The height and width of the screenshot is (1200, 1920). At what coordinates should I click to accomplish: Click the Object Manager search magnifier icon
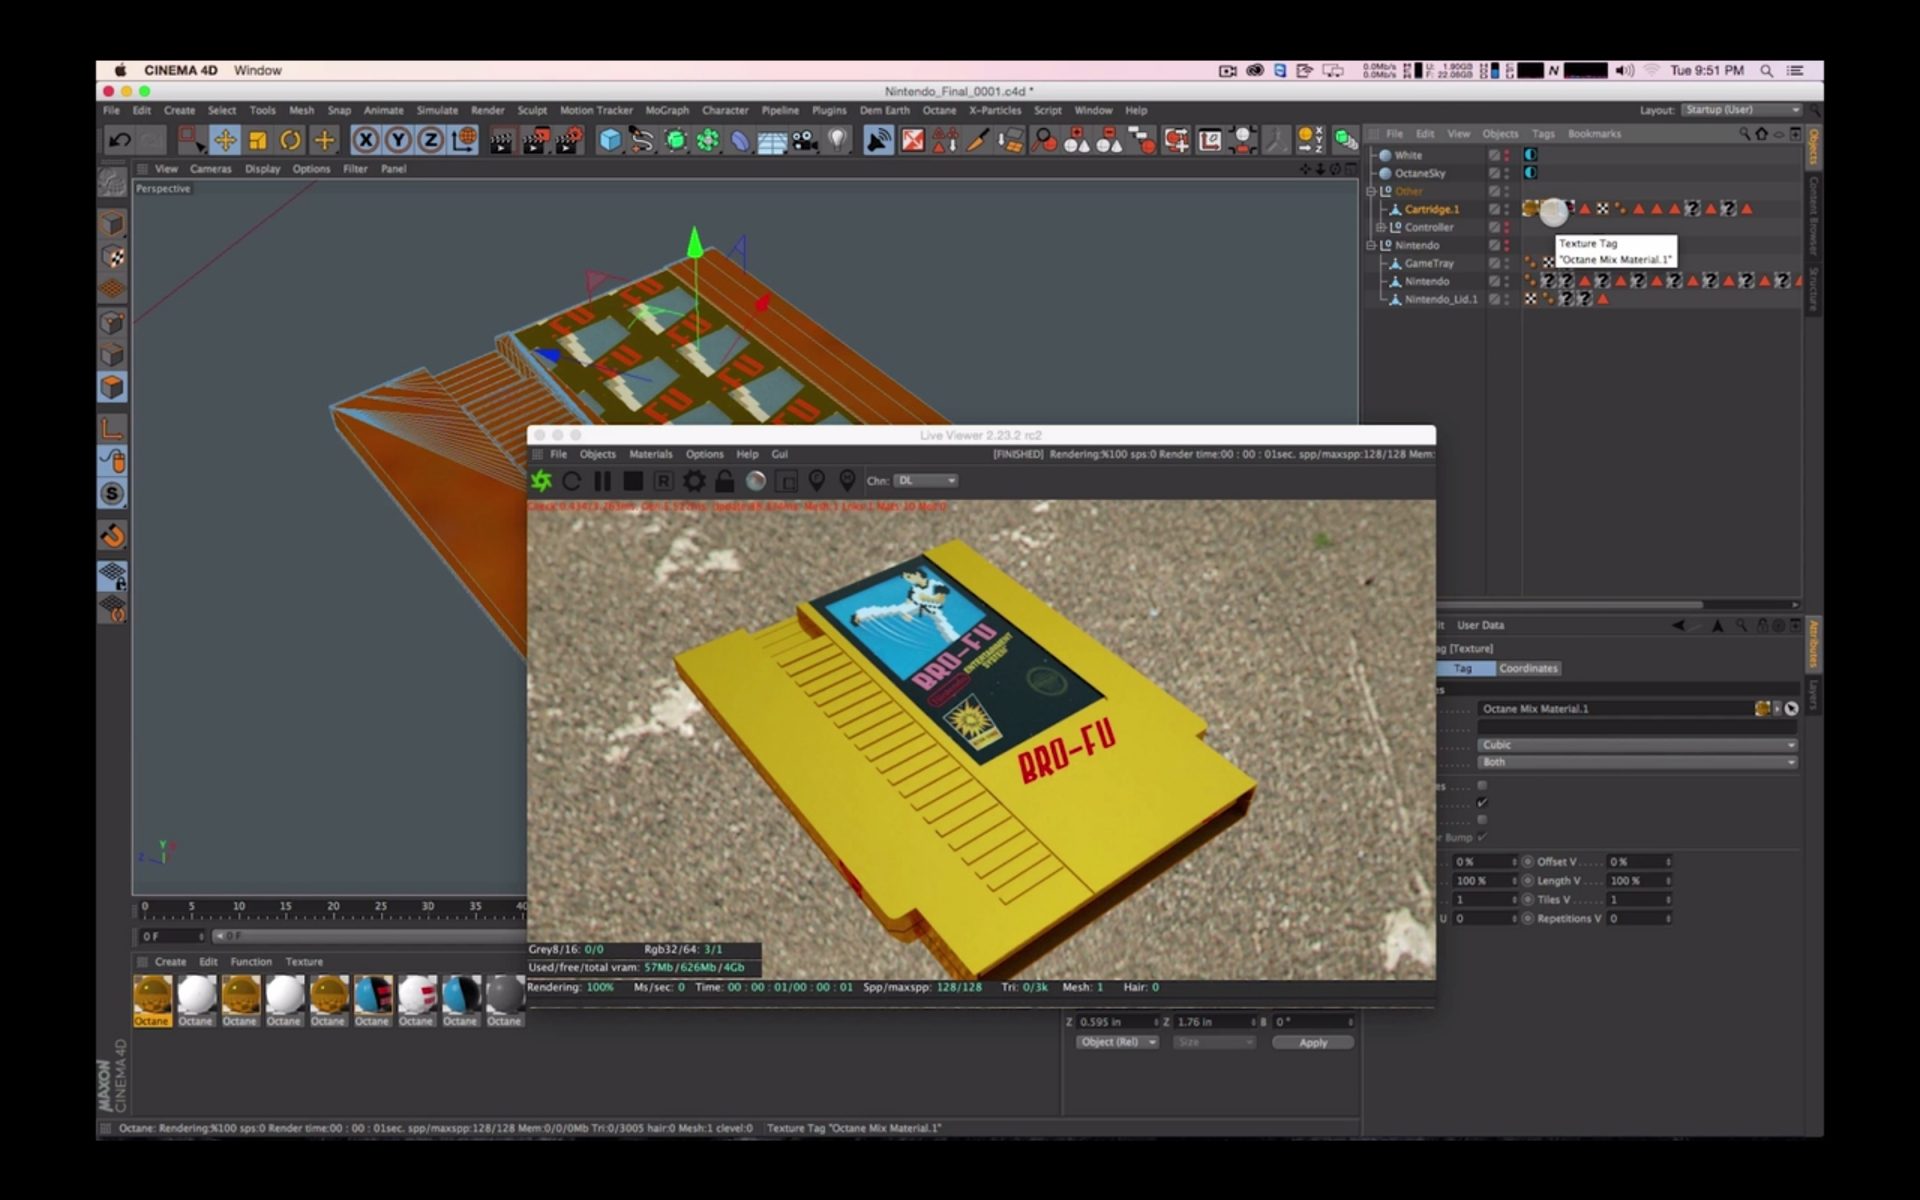[x=1744, y=134]
